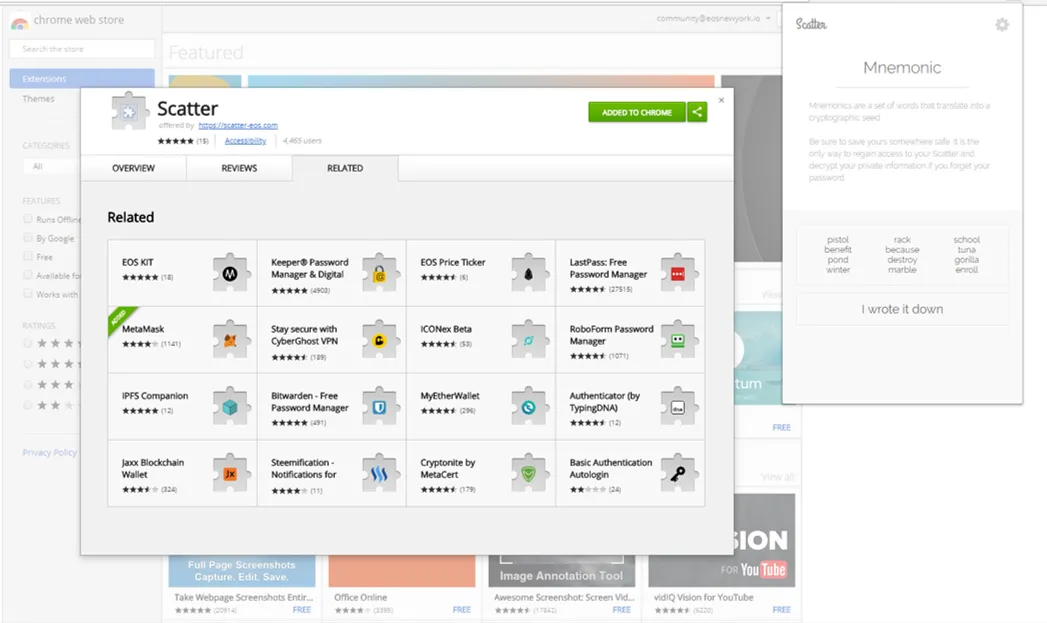This screenshot has width=1047, height=623.
Task: Click the Bitwarden shield icon
Action: (x=379, y=407)
